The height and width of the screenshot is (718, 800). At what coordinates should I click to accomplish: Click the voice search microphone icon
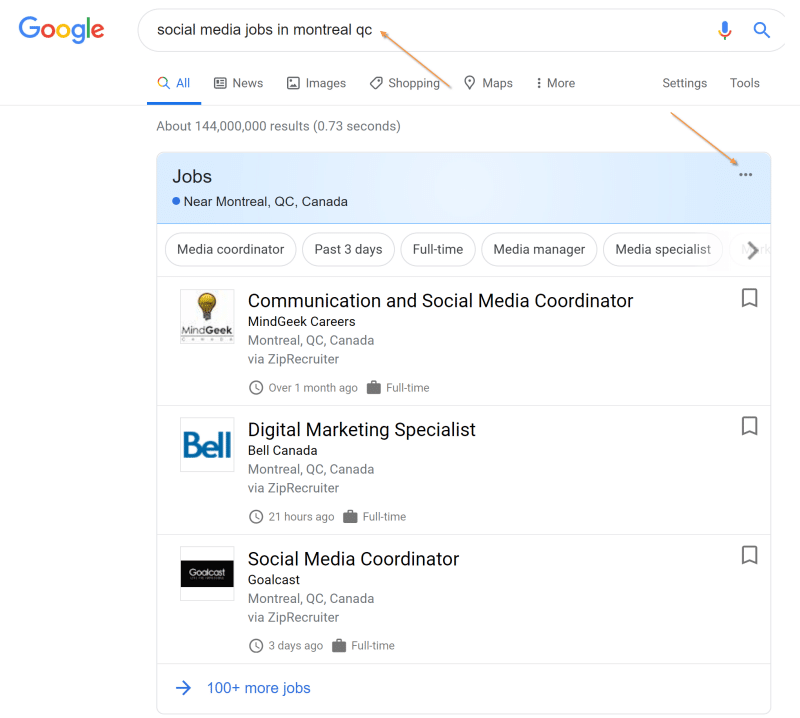[x=725, y=30]
